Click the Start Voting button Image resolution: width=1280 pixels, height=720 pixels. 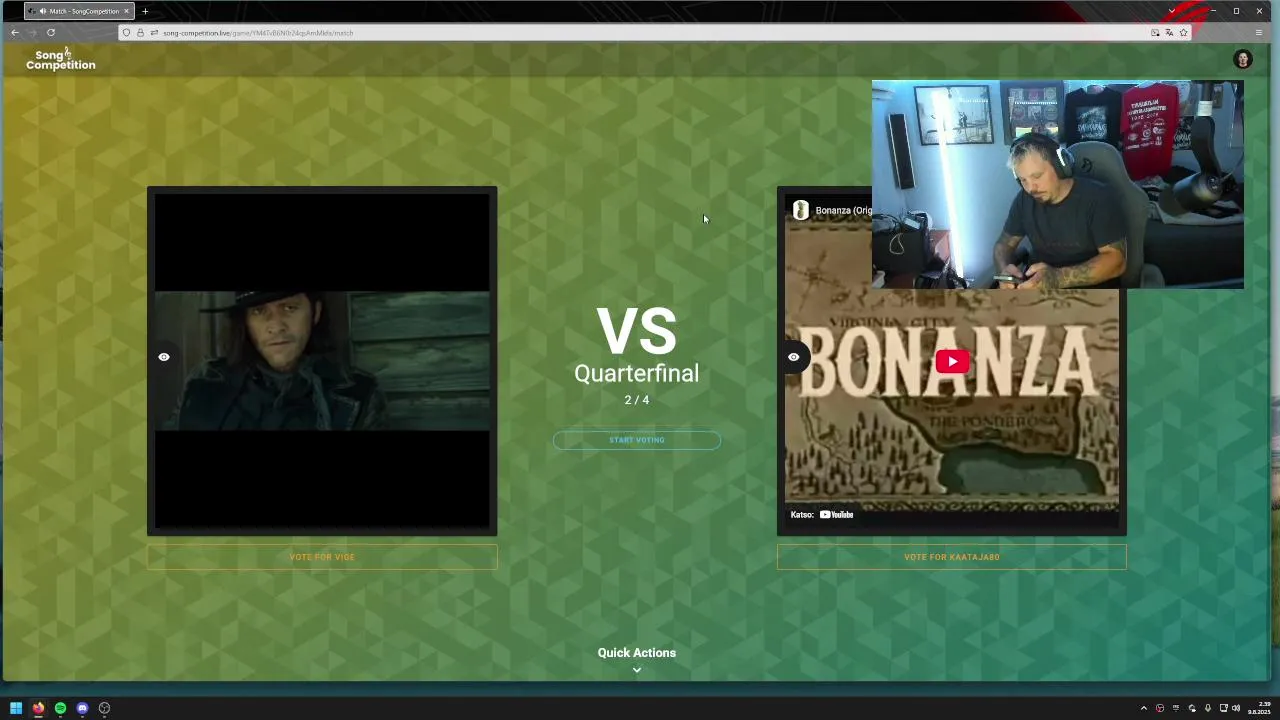636,440
